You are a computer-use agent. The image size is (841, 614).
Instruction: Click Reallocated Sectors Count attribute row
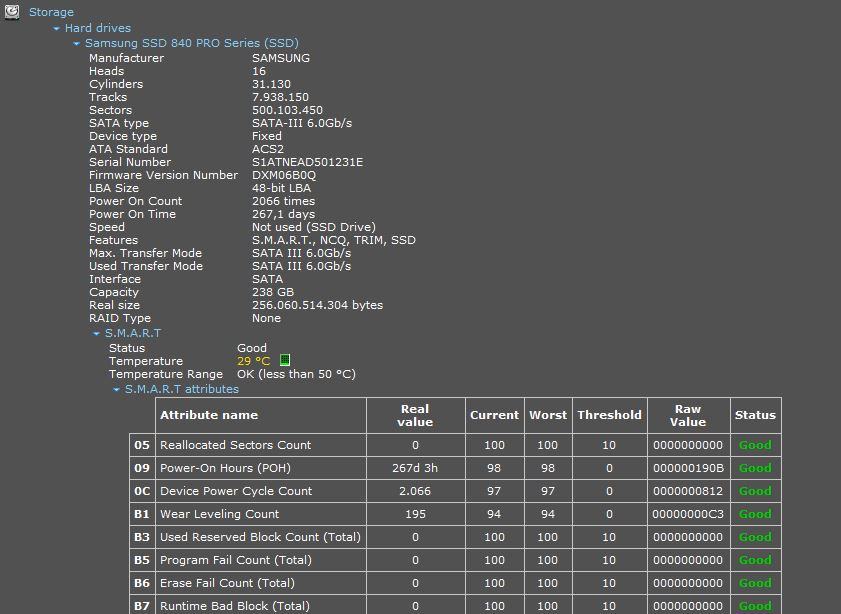click(x=455, y=445)
